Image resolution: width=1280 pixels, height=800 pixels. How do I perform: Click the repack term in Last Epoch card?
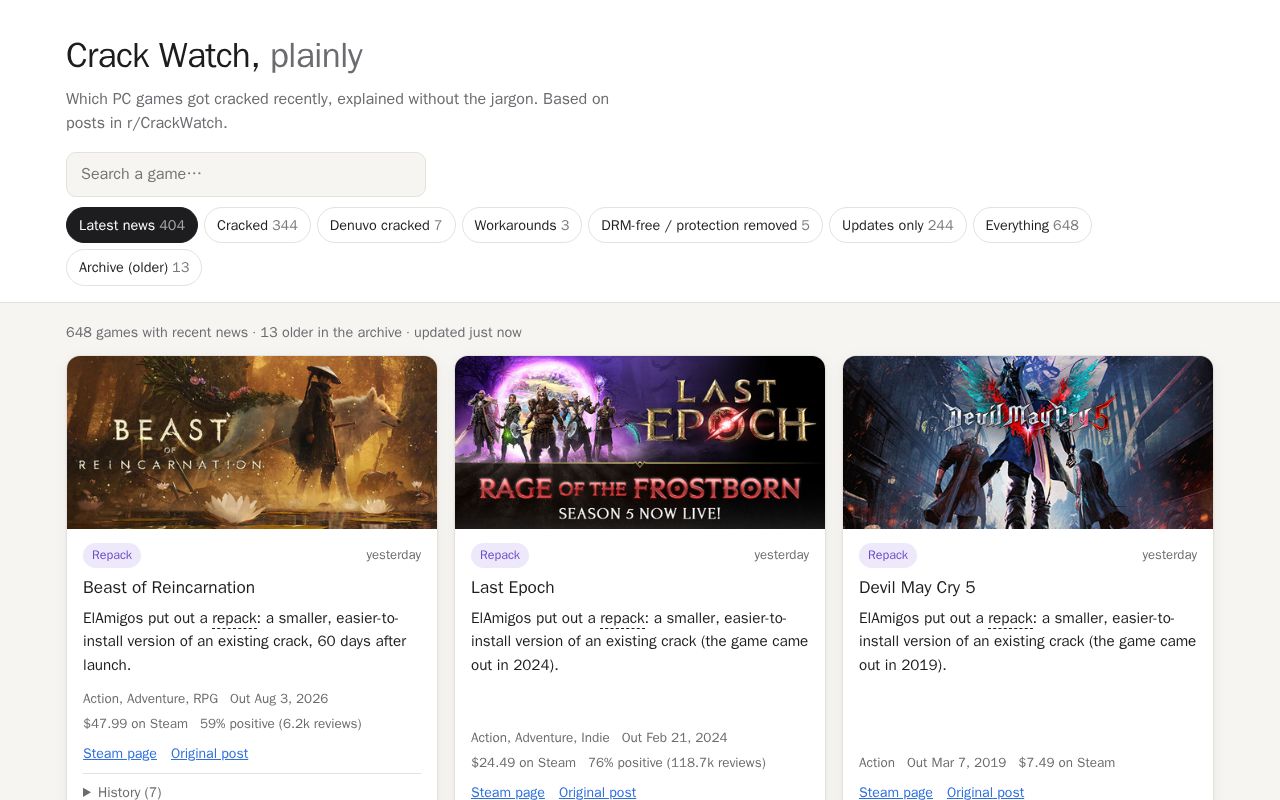click(622, 618)
